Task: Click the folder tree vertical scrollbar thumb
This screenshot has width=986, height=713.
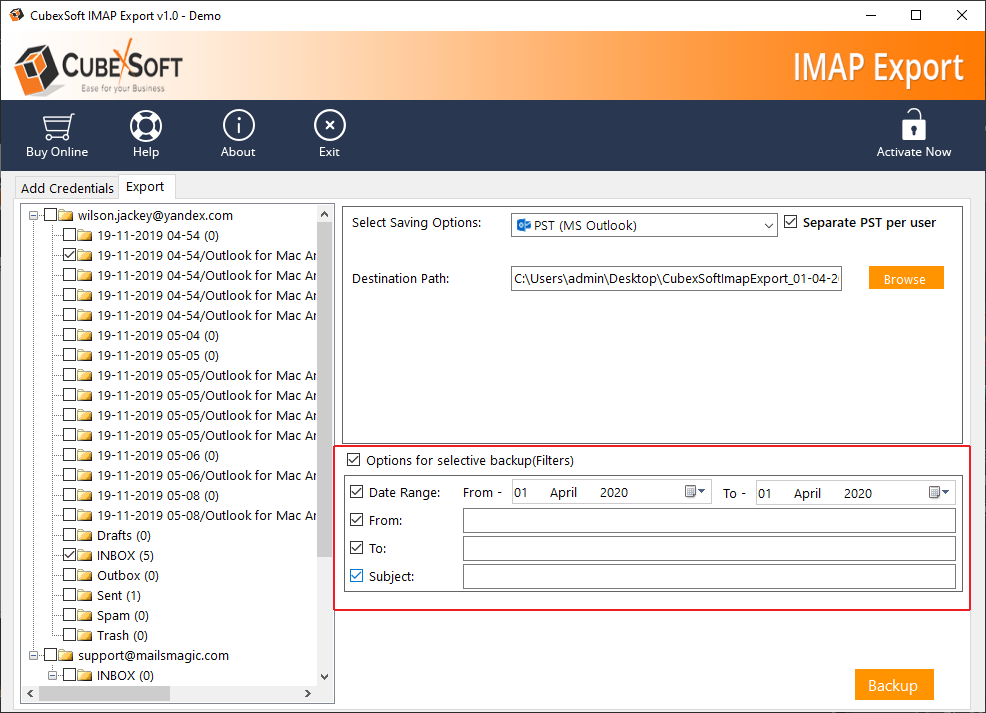Action: click(324, 390)
